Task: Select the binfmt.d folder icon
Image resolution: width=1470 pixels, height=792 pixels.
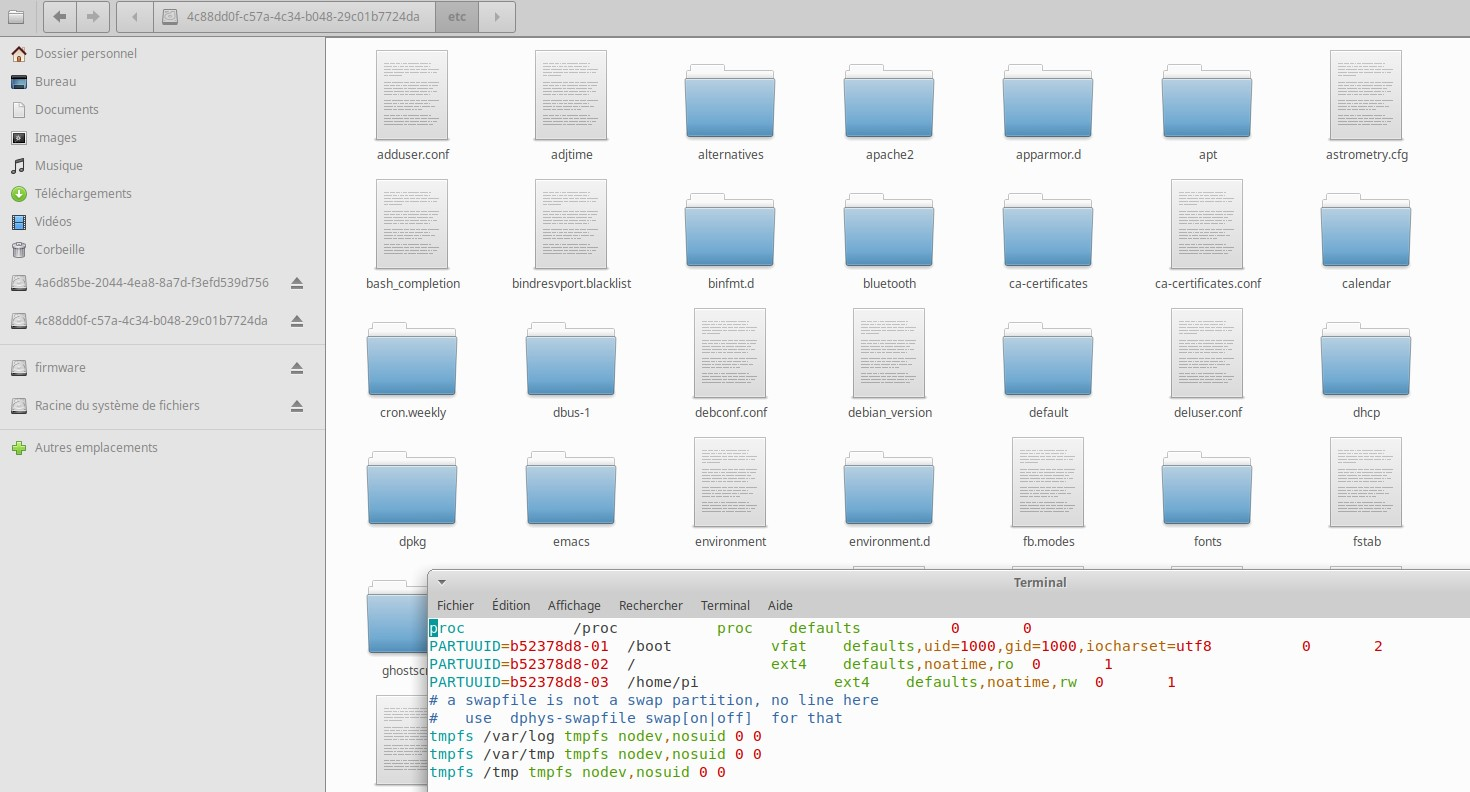Action: coord(730,230)
